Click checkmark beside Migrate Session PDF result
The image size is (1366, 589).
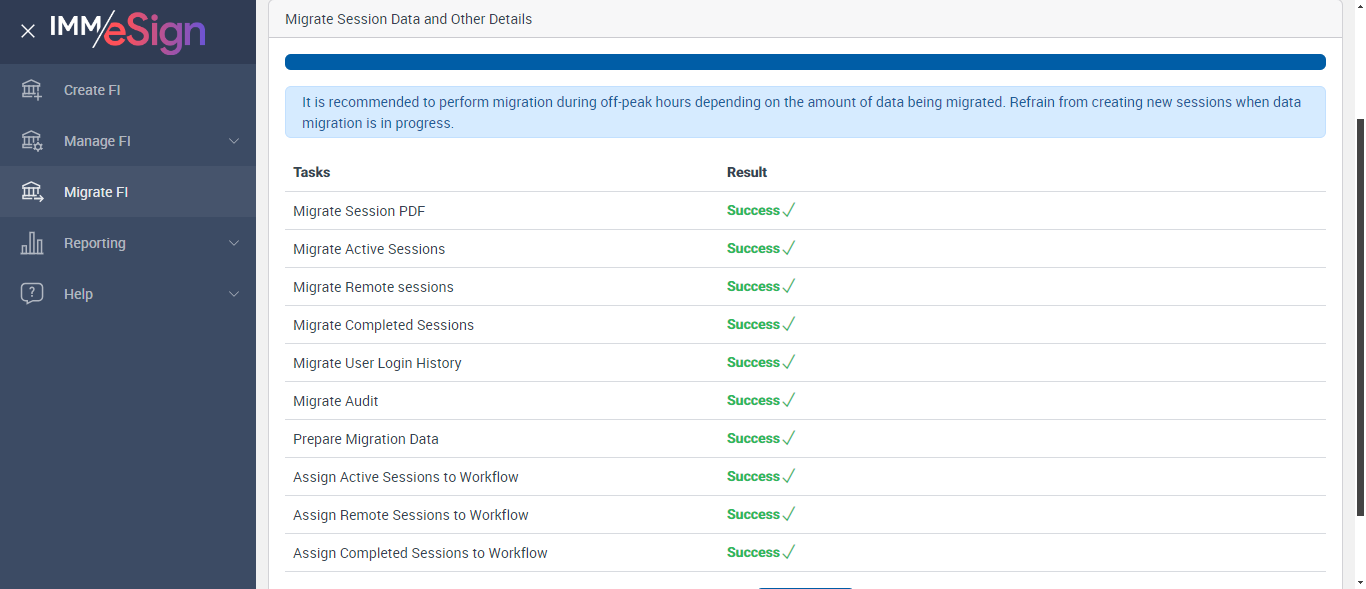pyautogui.click(x=789, y=210)
